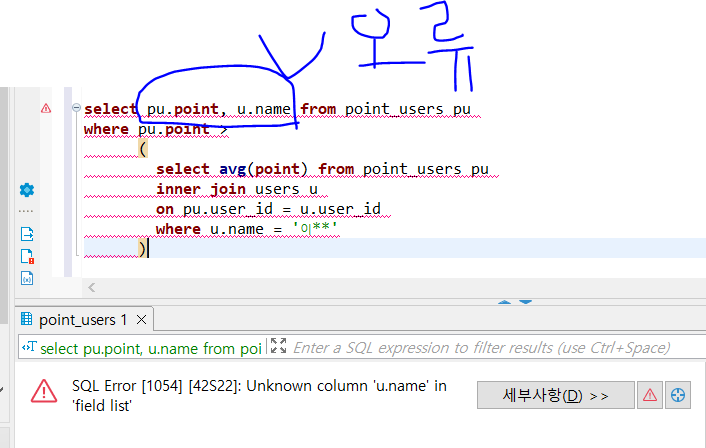Click the 'on pu.user_id = u.user_id' line
706x448 pixels.
point(268,209)
